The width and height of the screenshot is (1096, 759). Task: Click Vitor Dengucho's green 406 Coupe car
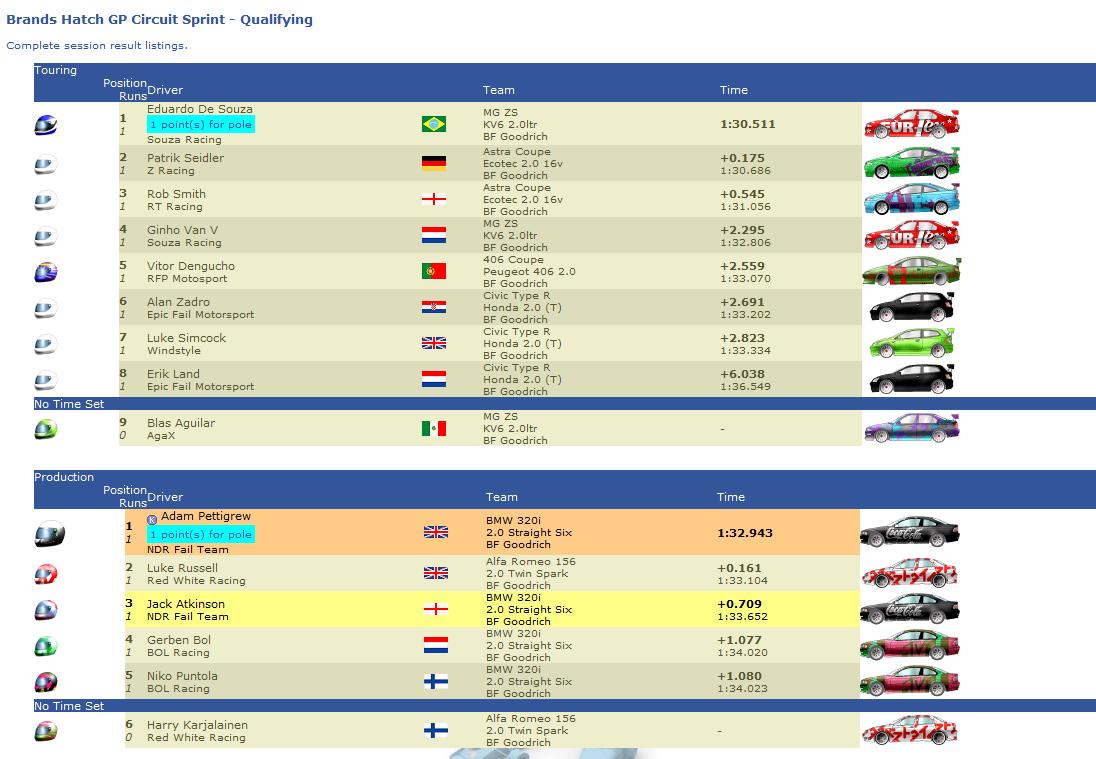coord(912,271)
